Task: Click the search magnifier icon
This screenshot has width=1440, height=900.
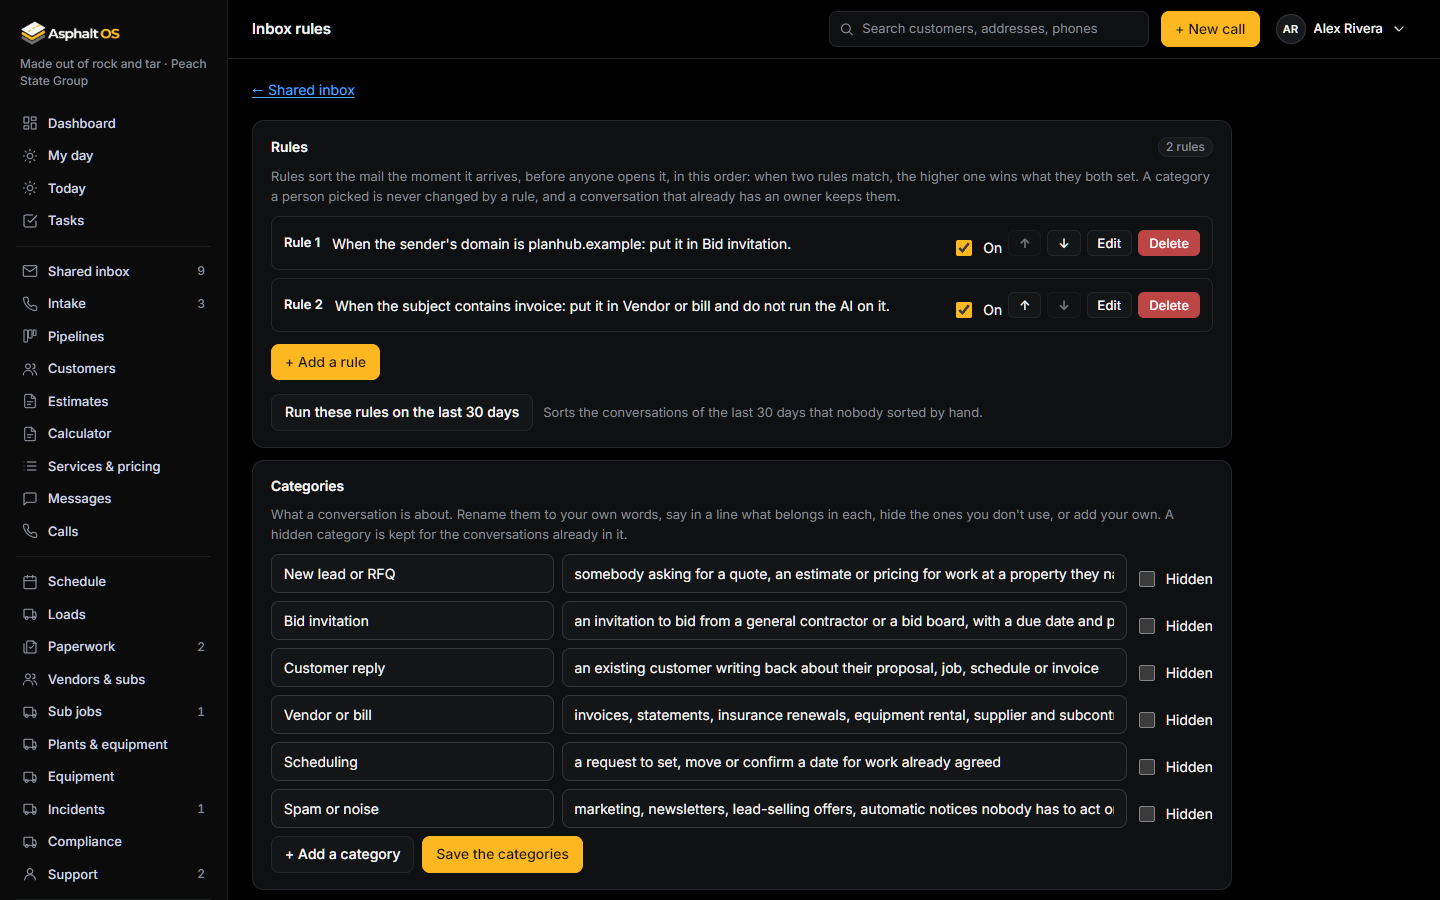Action: [847, 29]
